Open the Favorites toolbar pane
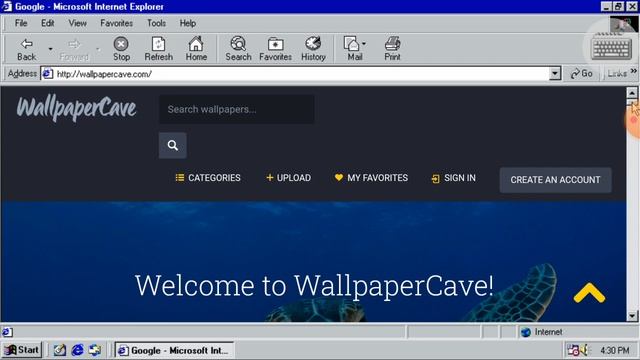The height and width of the screenshot is (360, 640). click(x=276, y=49)
